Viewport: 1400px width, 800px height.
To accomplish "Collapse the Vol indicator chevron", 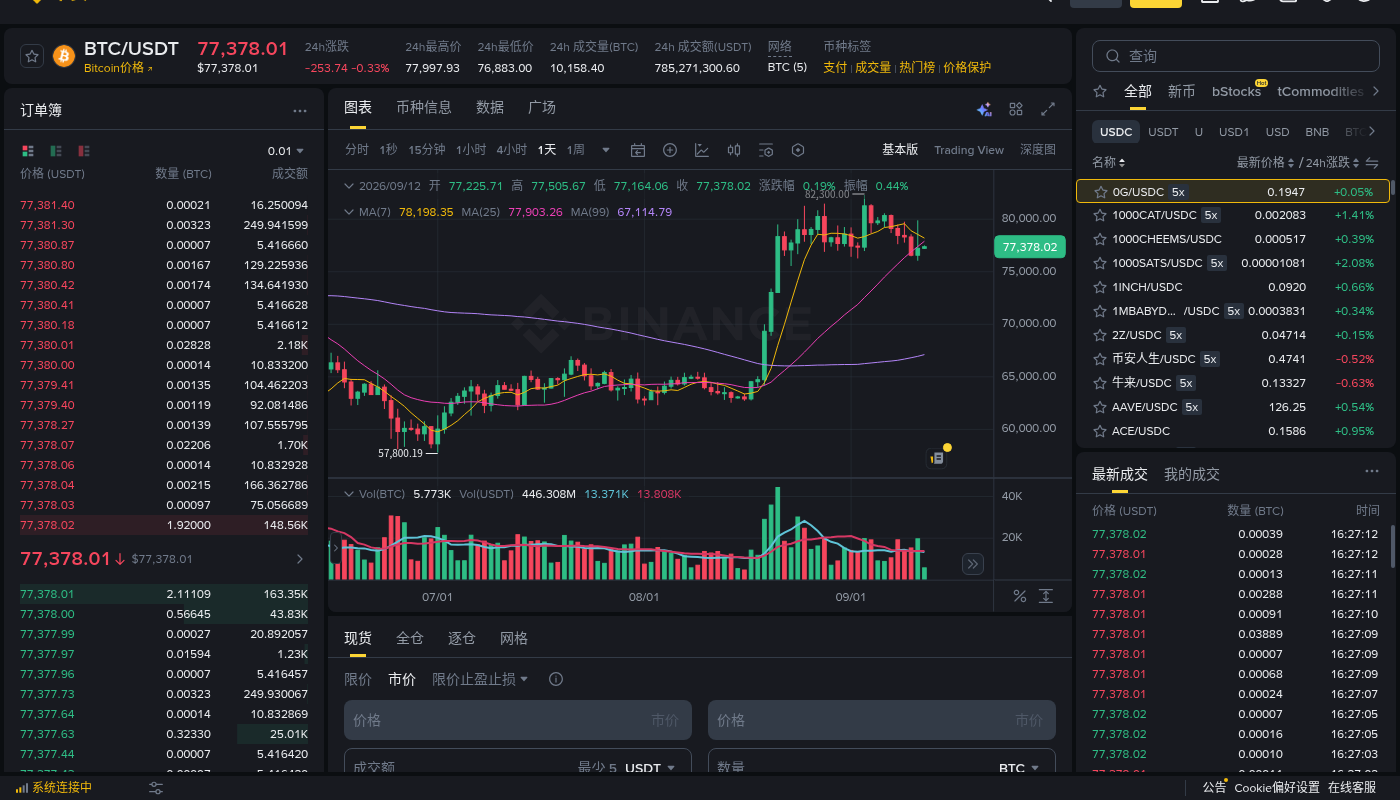I will click(x=348, y=494).
